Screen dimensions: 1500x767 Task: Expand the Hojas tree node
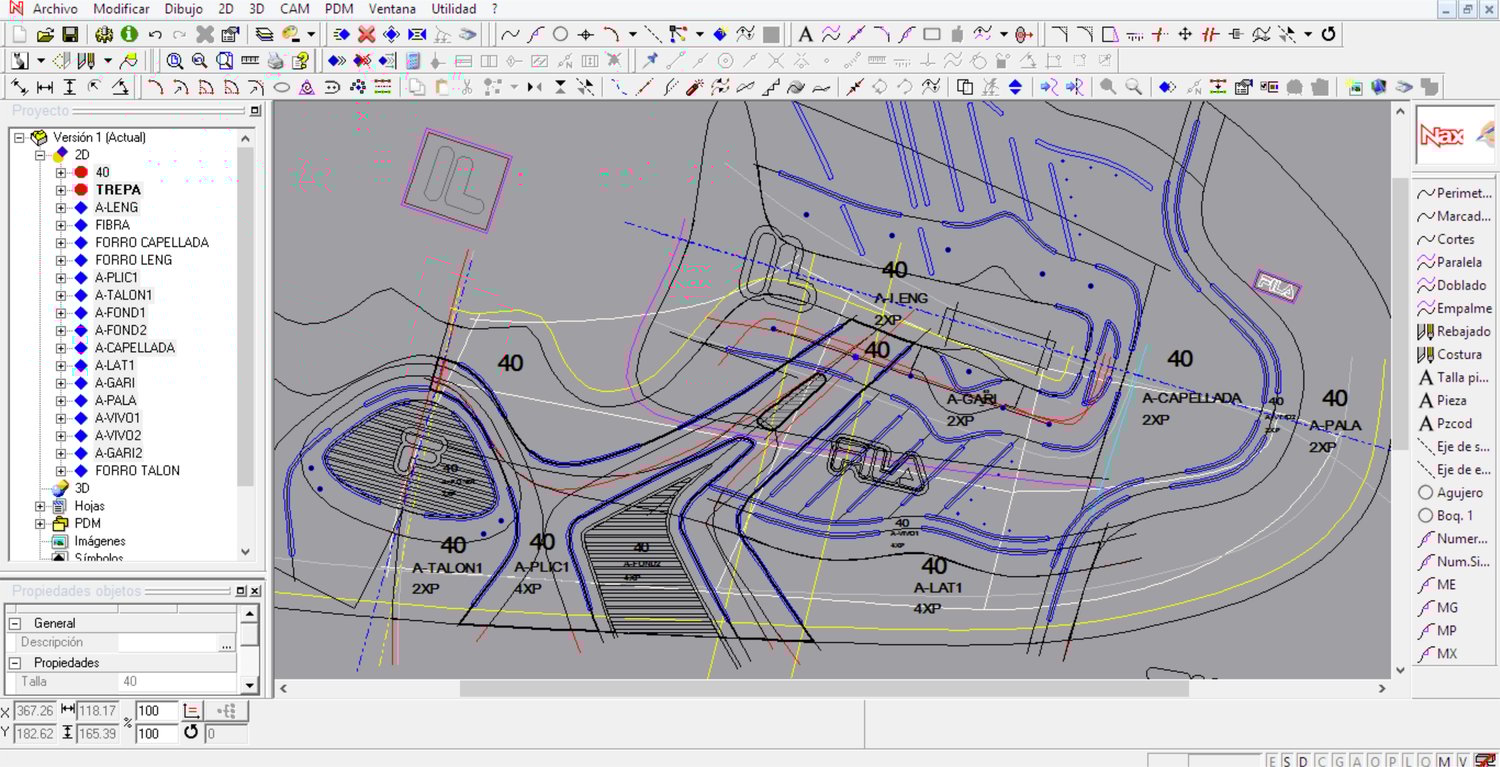[41, 506]
